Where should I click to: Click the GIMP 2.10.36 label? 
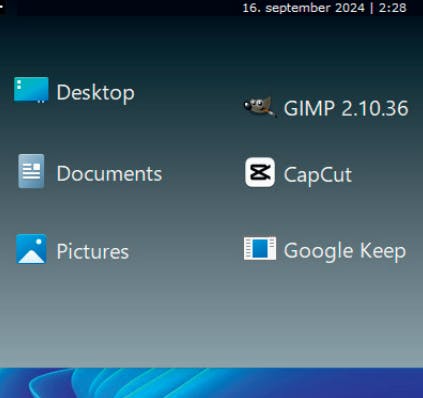pyautogui.click(x=346, y=108)
